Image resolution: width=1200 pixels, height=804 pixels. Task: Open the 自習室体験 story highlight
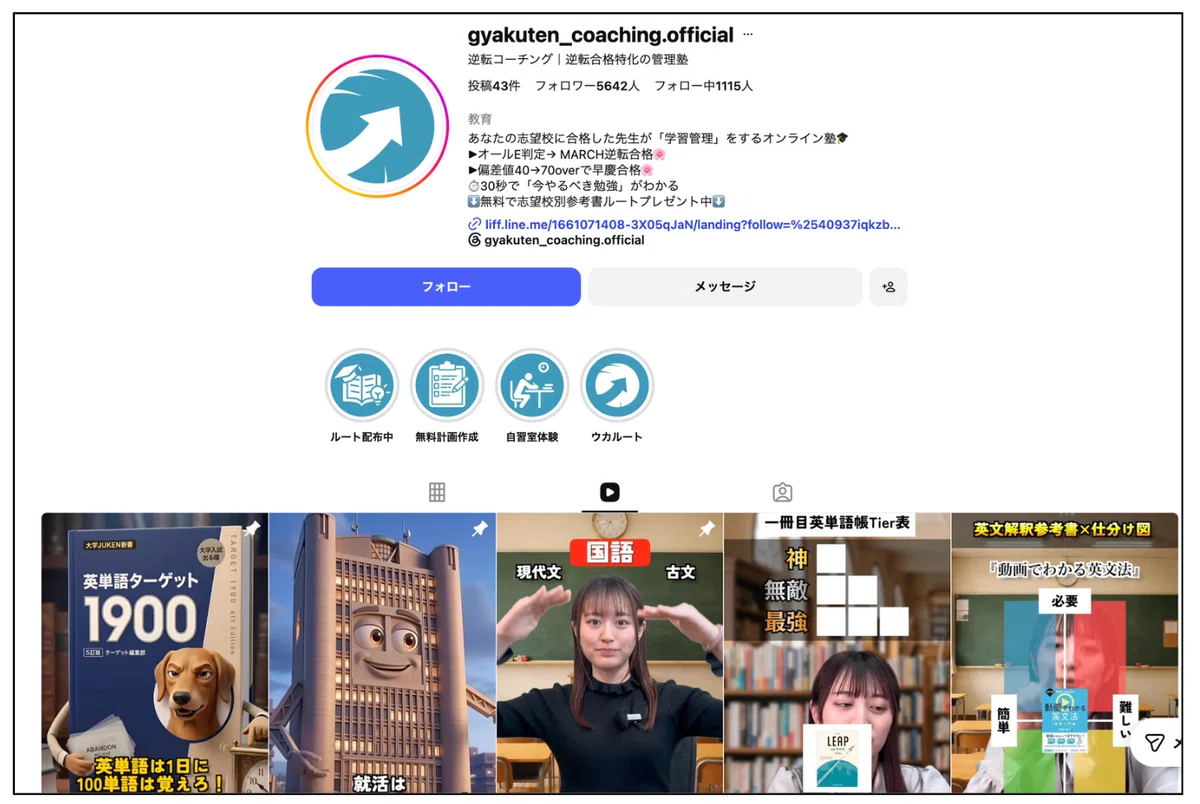click(x=532, y=396)
